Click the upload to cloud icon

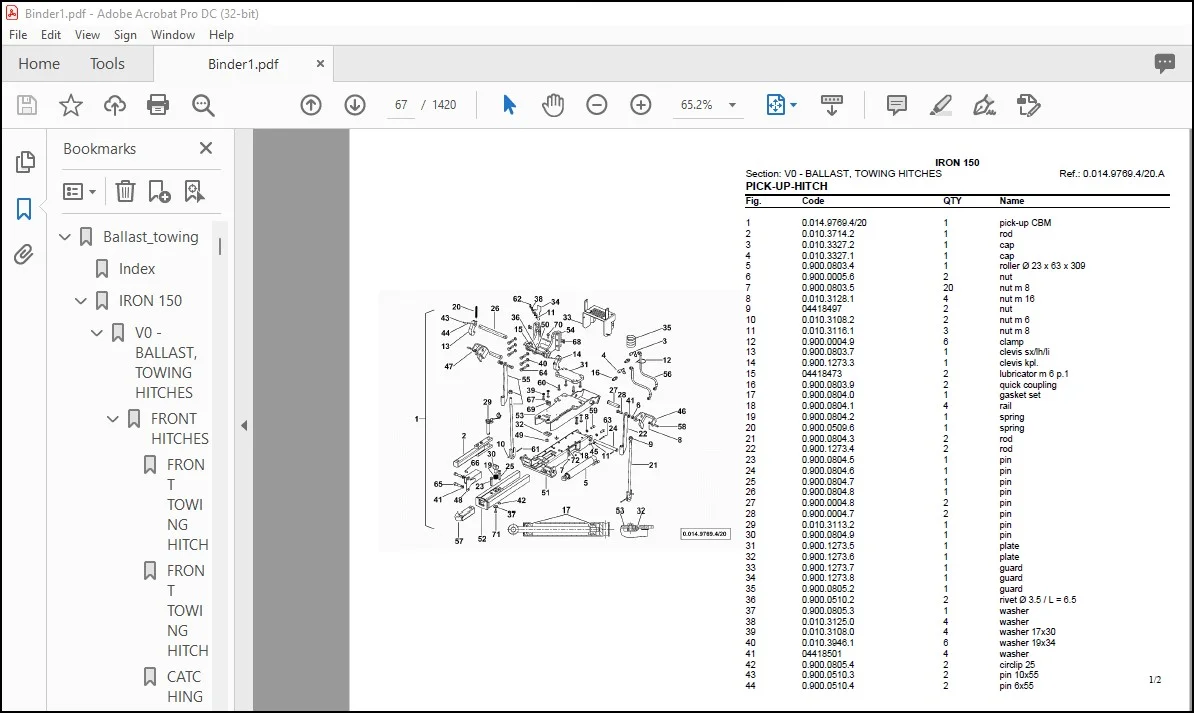(115, 105)
